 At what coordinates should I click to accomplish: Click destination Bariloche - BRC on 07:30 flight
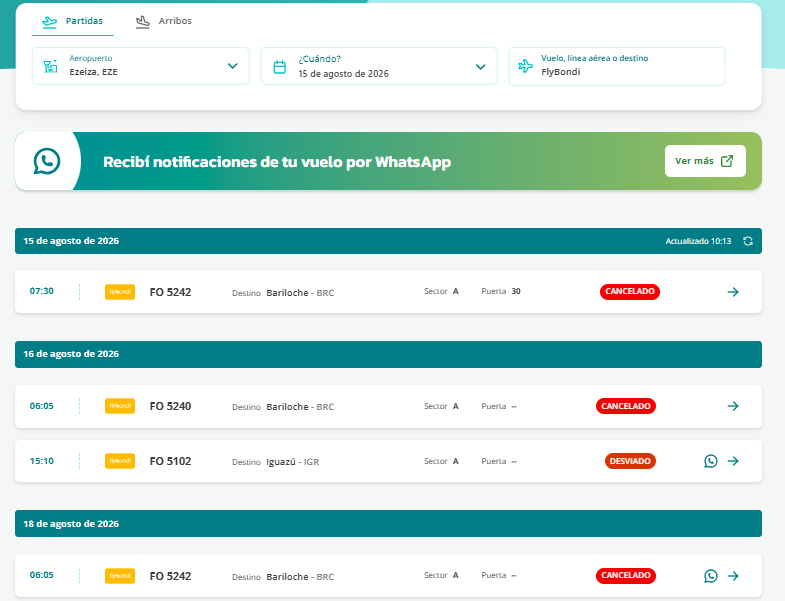(x=300, y=293)
